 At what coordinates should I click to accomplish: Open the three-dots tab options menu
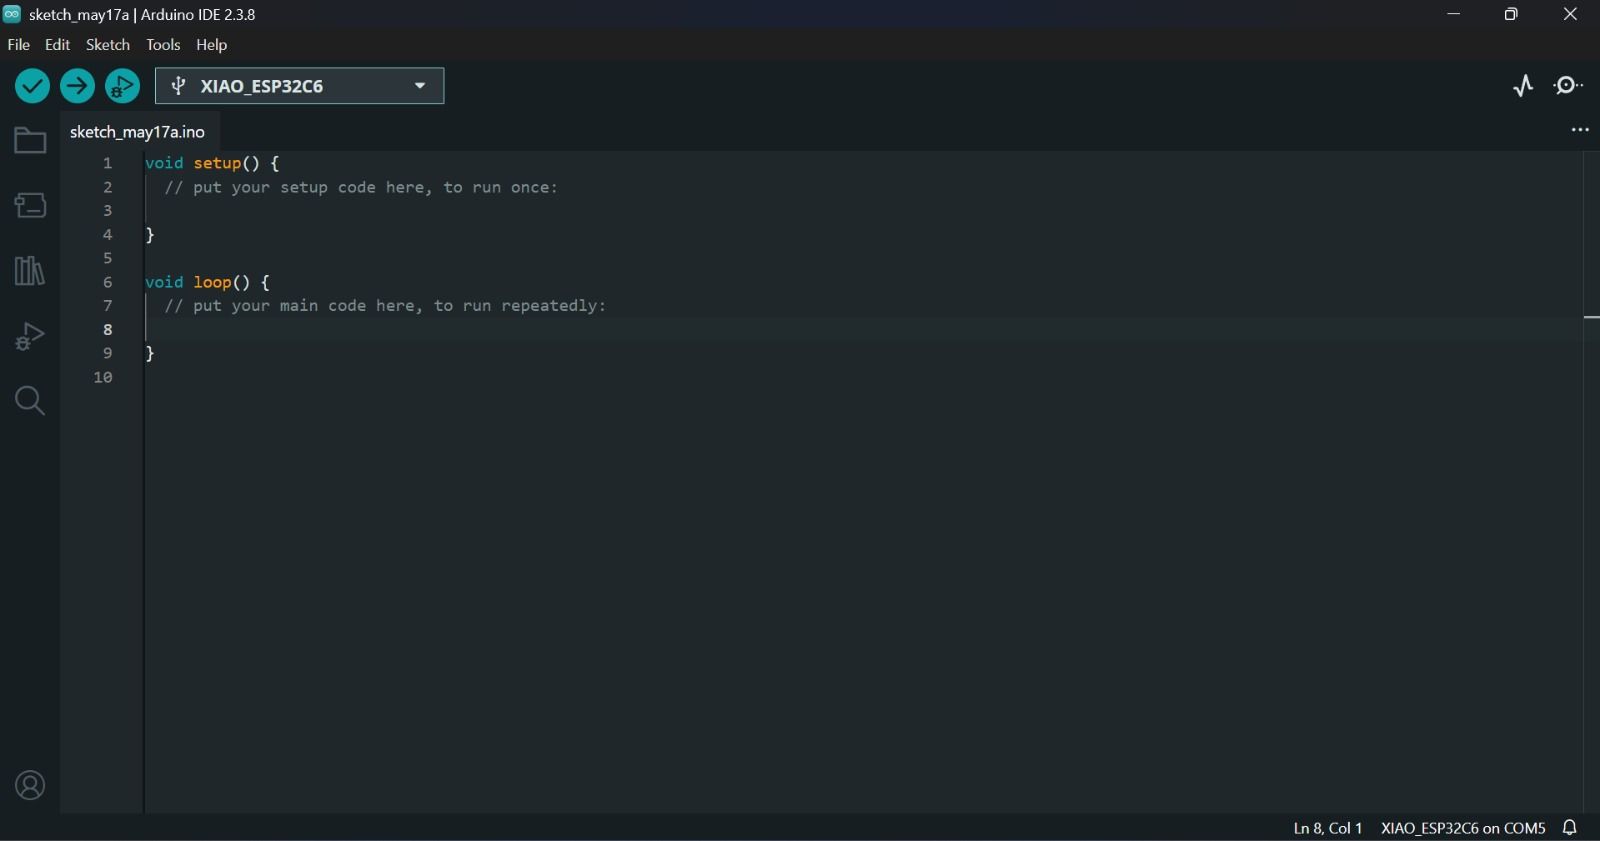(x=1580, y=130)
